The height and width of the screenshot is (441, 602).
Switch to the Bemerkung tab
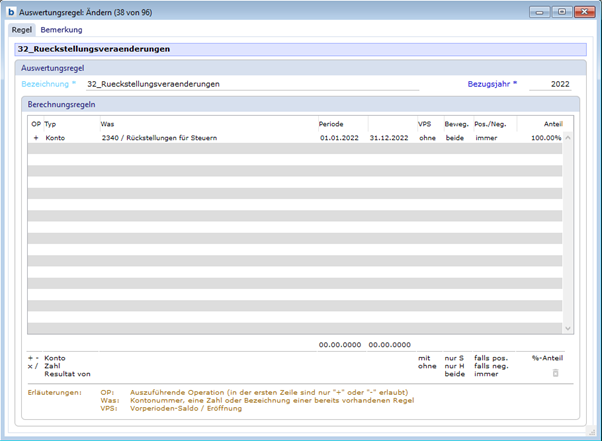click(x=61, y=30)
